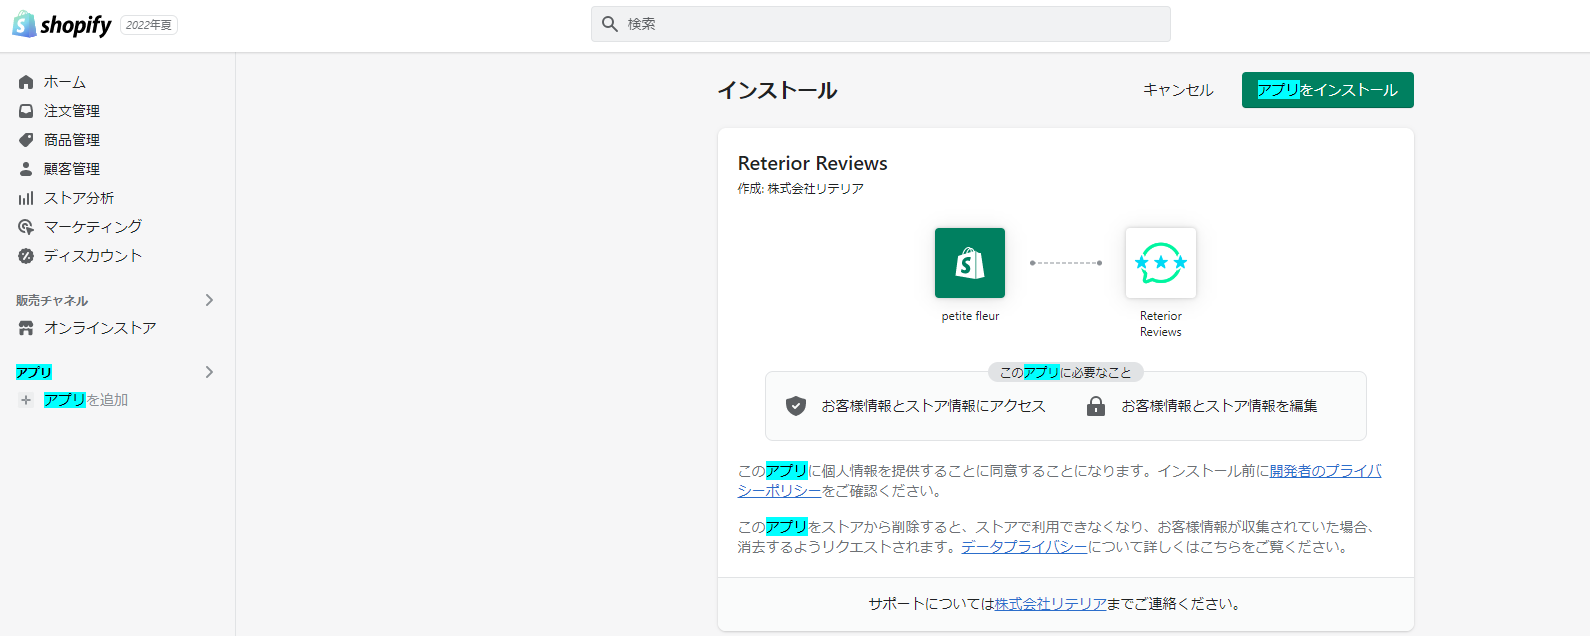The width and height of the screenshot is (1590, 636).
Task: Click the store analytics bar chart icon
Action: [x=26, y=198]
